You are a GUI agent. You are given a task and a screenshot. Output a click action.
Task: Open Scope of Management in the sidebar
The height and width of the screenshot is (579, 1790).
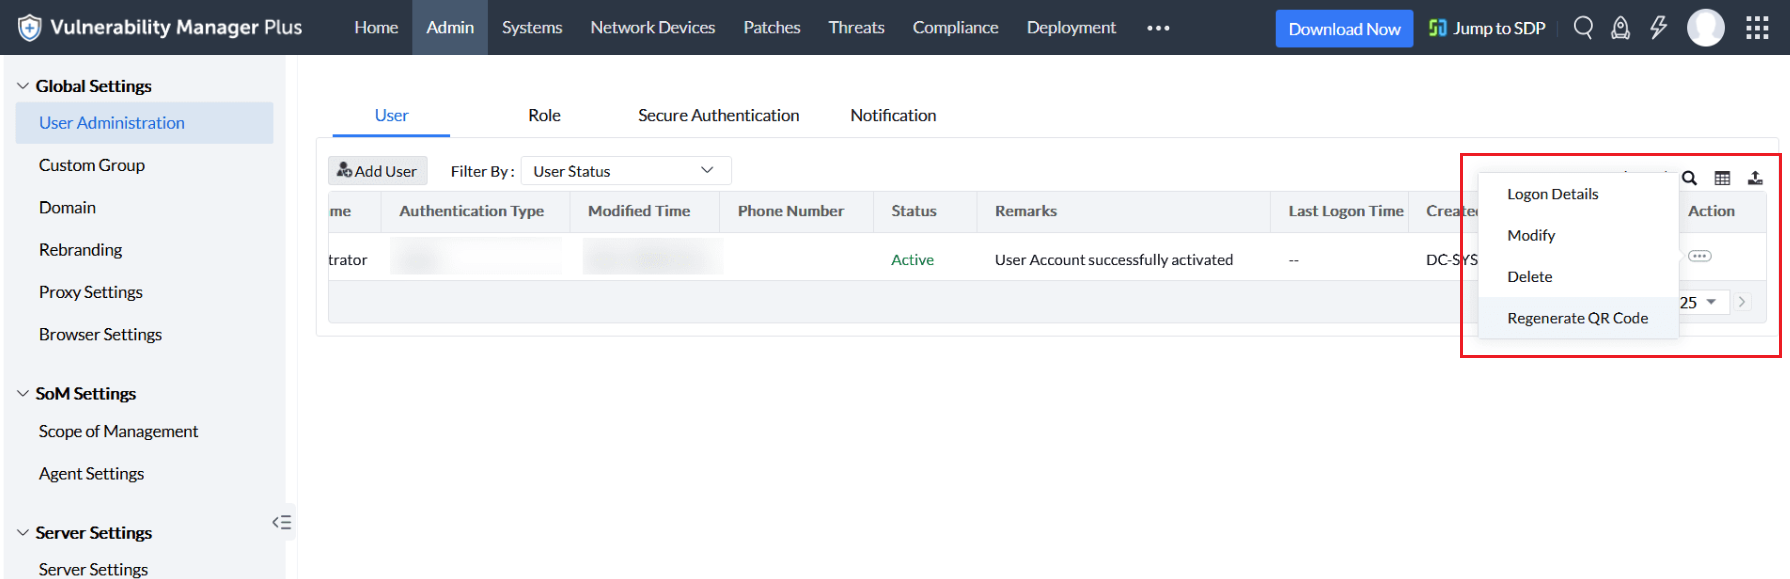click(x=118, y=431)
